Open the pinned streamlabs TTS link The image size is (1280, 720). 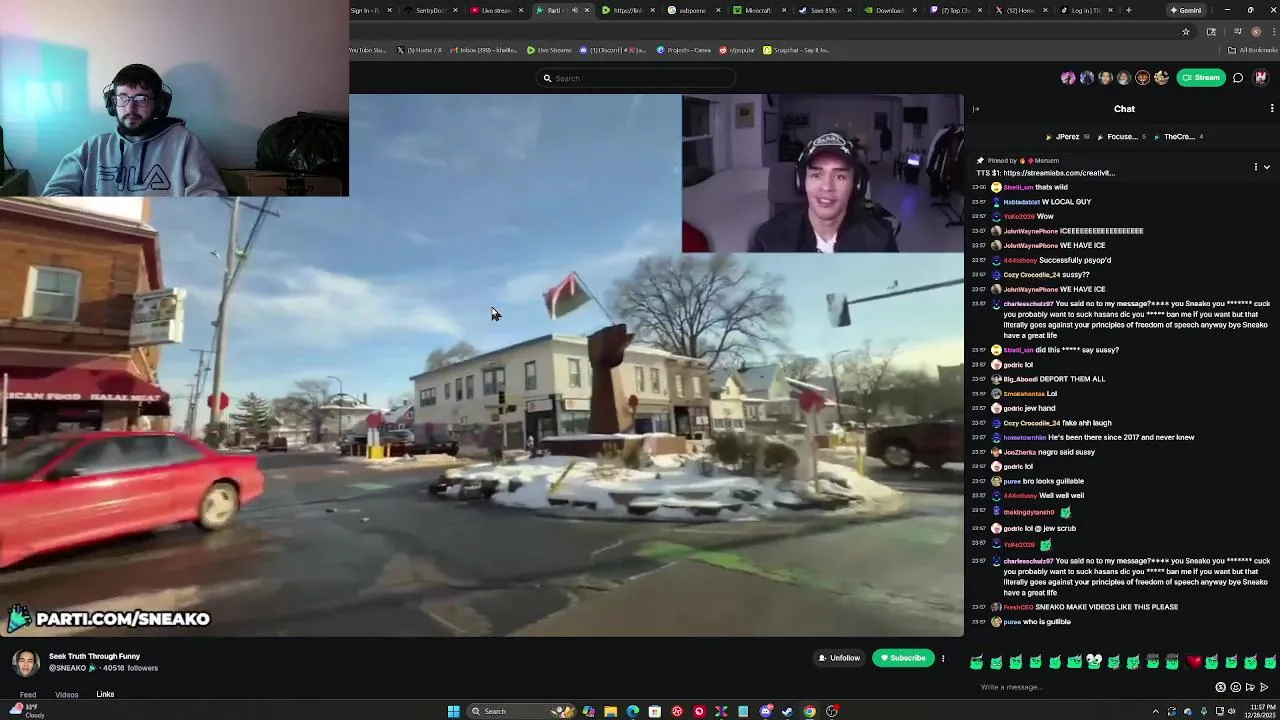[1060, 173]
